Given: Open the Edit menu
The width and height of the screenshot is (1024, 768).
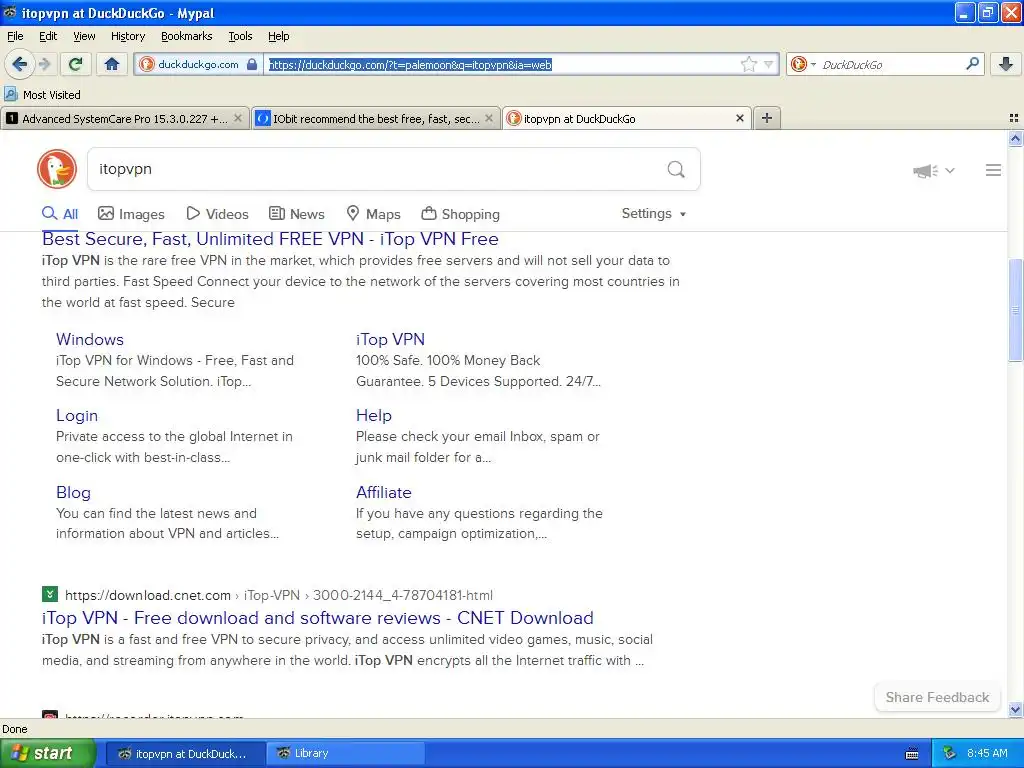Looking at the screenshot, I should 48,36.
